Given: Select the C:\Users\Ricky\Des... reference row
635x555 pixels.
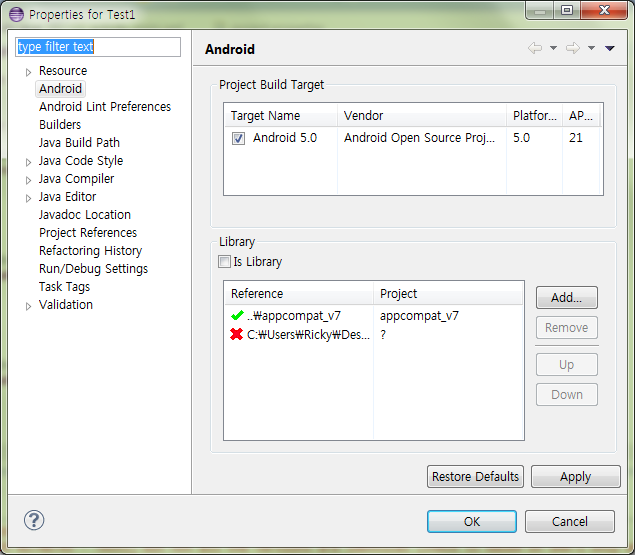Looking at the screenshot, I should click(374, 335).
